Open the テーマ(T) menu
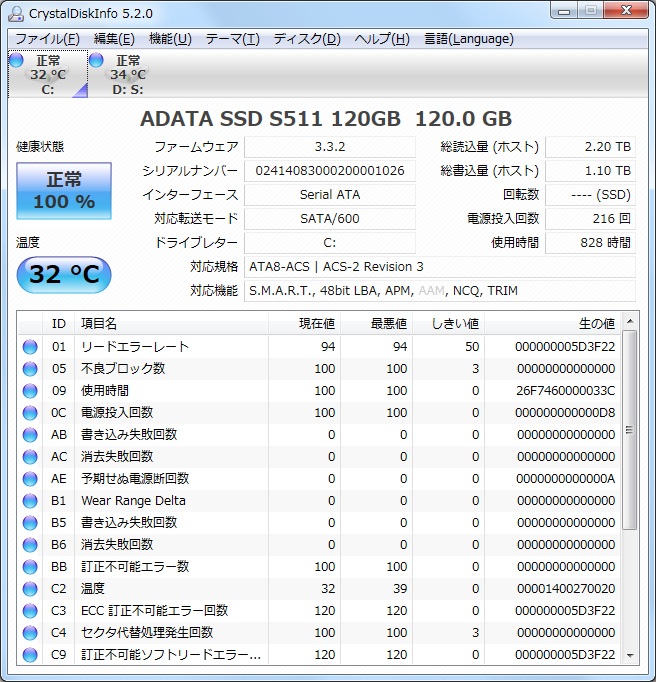Viewport: 656px width, 682px height. click(x=232, y=39)
